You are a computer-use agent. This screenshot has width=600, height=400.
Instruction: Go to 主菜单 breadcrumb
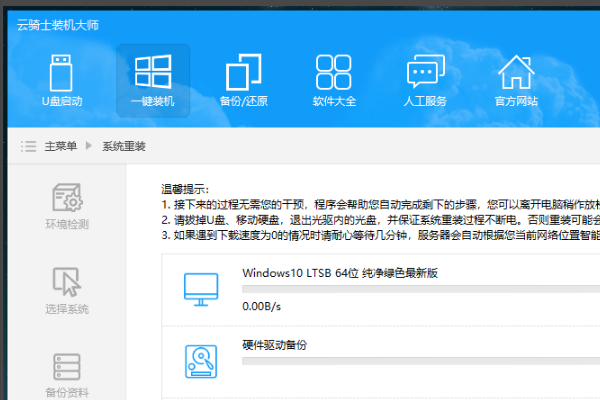tap(60, 146)
